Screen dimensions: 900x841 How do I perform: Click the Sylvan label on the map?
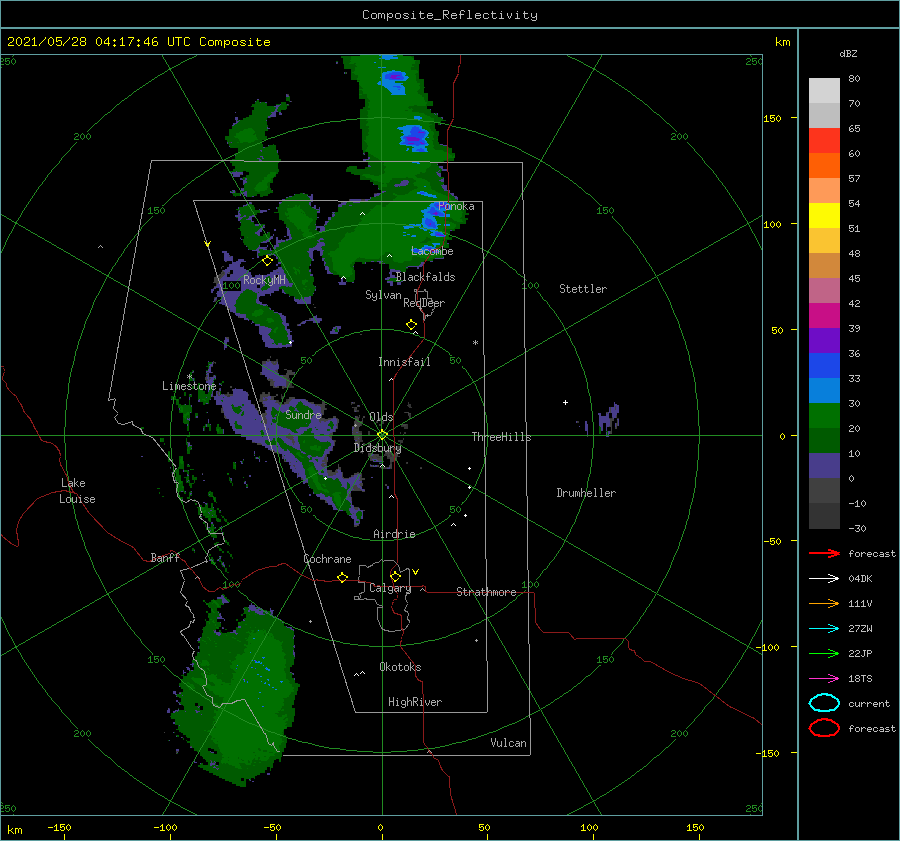click(x=383, y=295)
